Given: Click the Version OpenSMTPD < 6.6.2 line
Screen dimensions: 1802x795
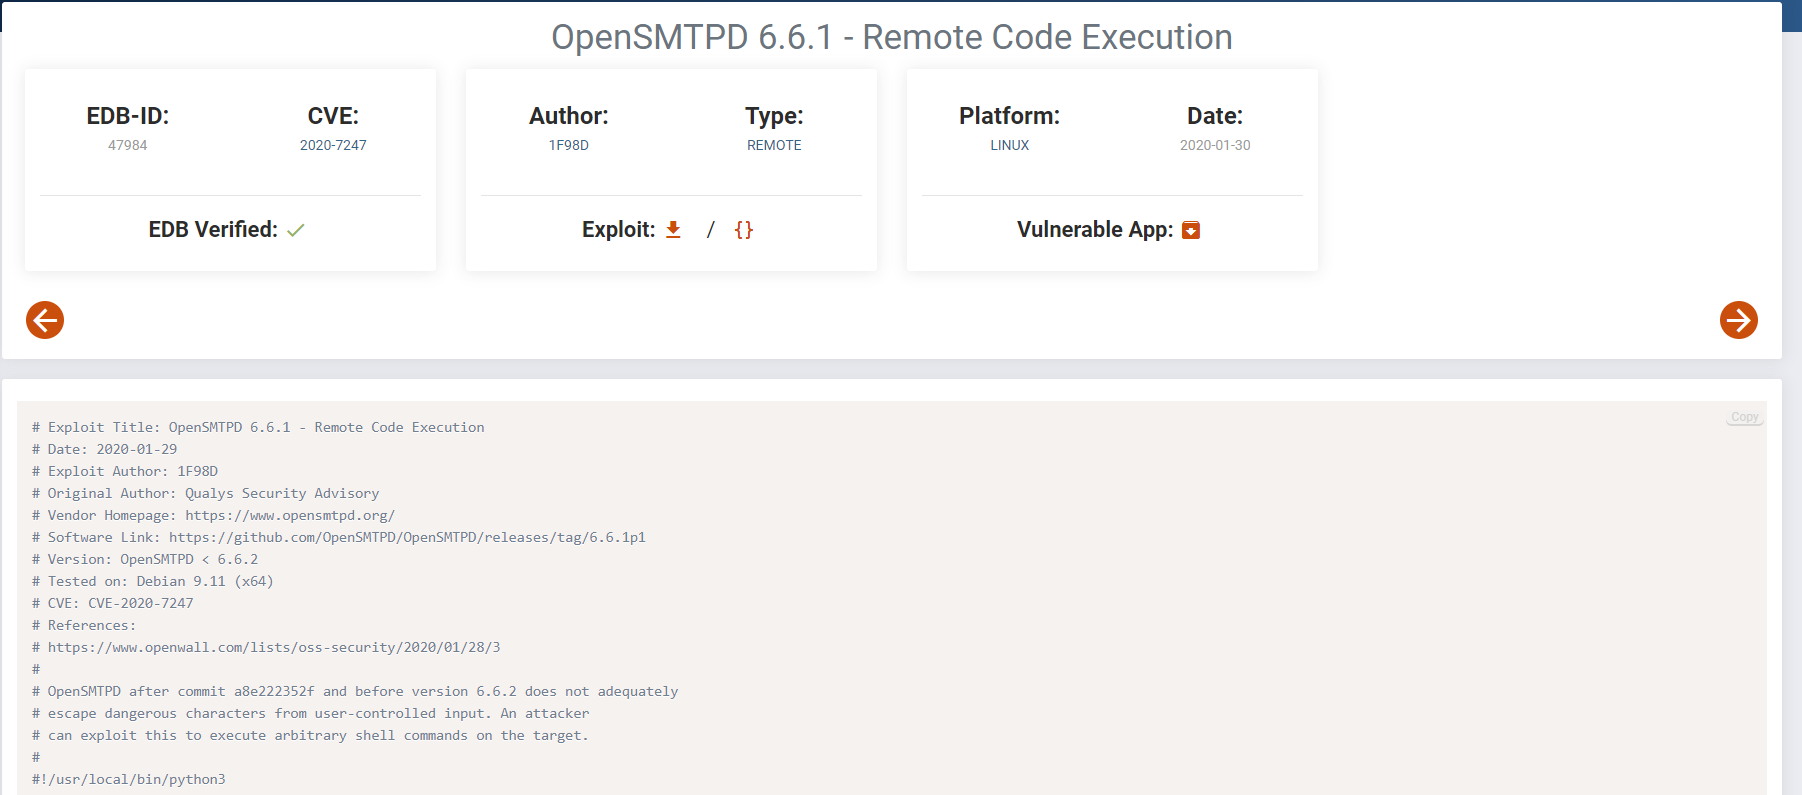Looking at the screenshot, I should [145, 559].
